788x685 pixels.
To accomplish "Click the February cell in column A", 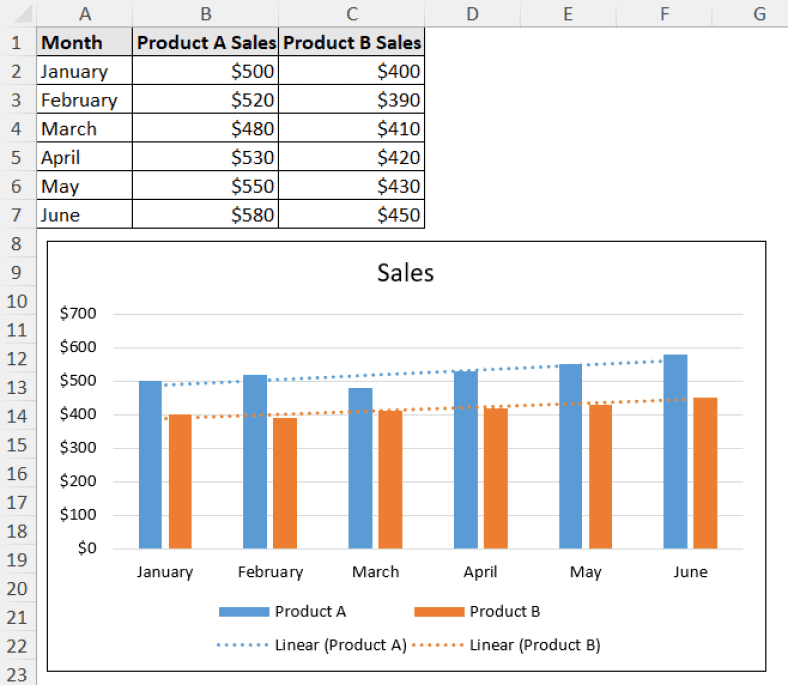I will point(84,100).
